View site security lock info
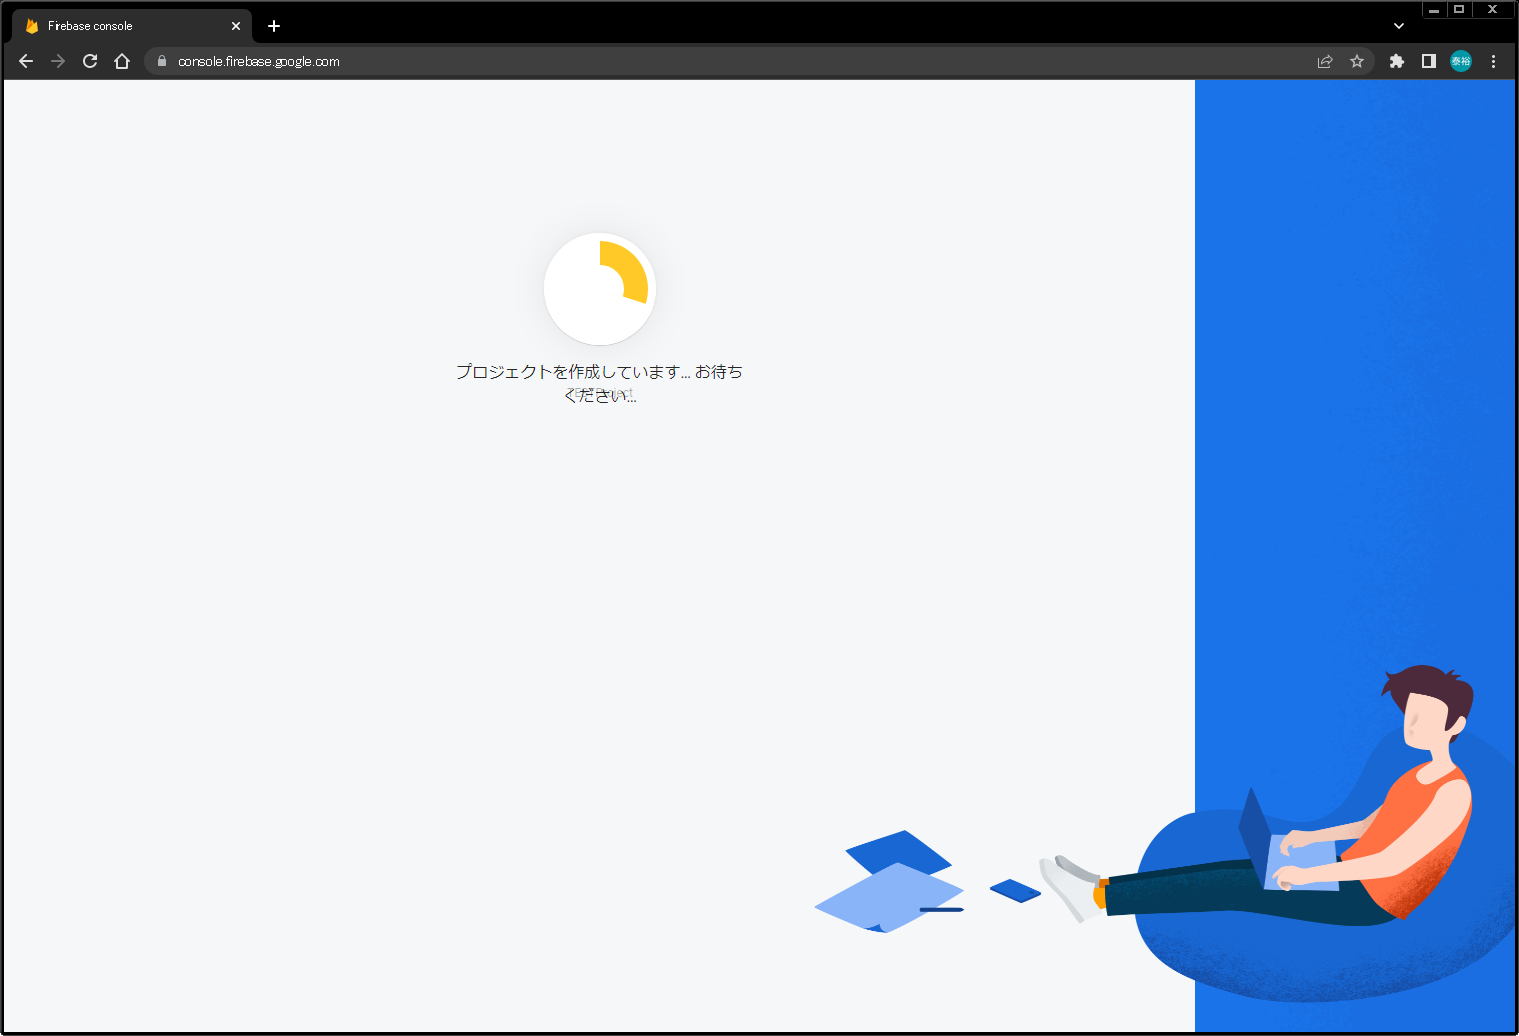The image size is (1519, 1036). coord(162,61)
